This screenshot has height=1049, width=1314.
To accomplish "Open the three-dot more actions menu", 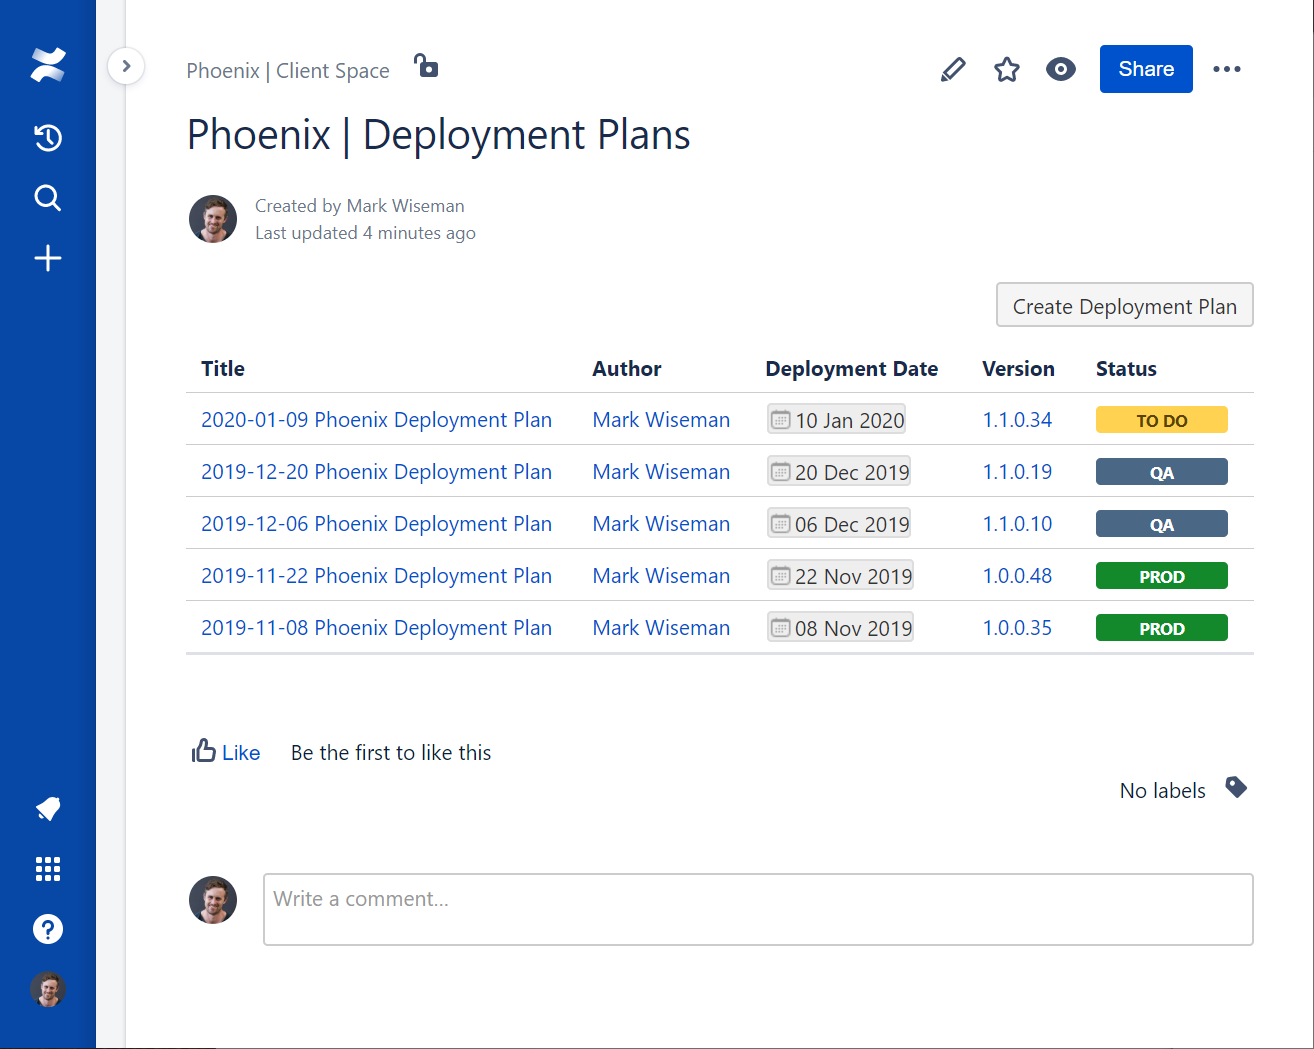I will tap(1227, 69).
